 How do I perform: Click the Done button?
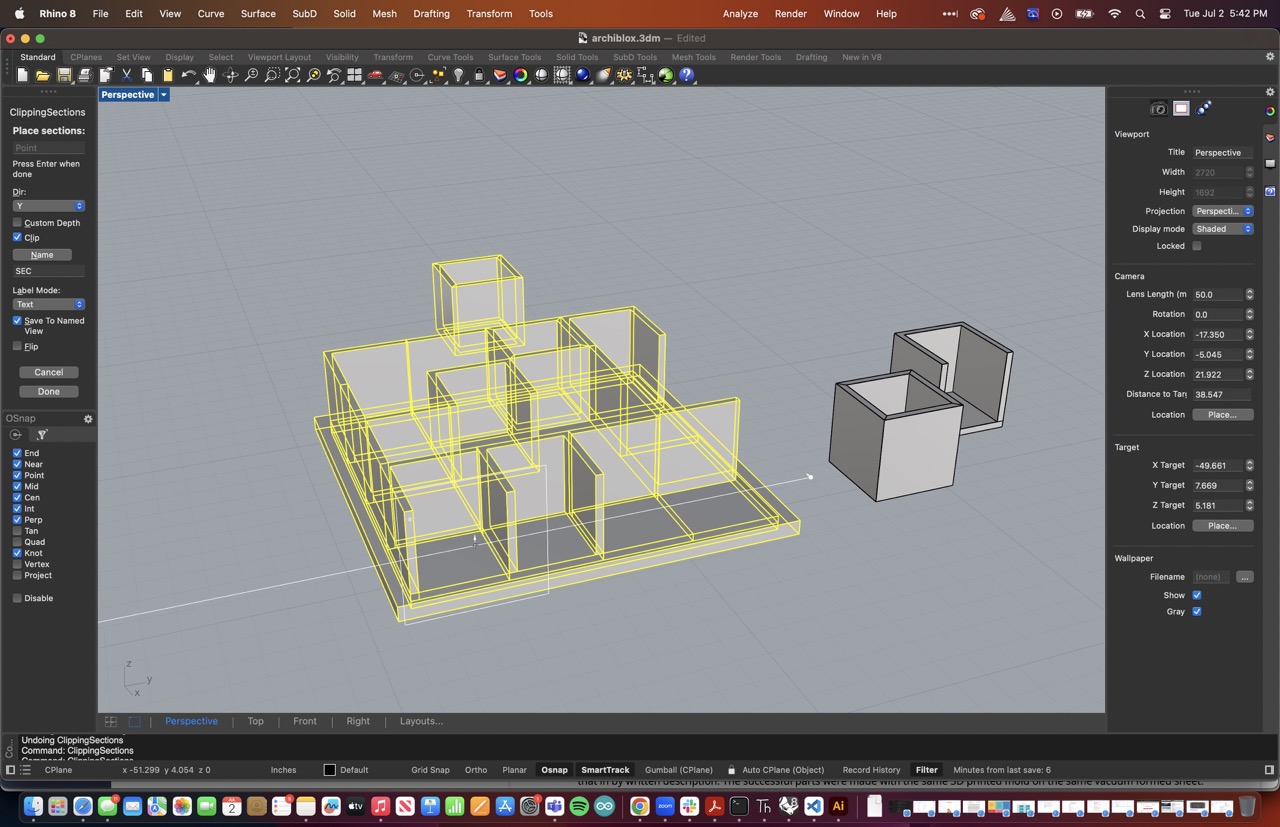[x=49, y=392]
